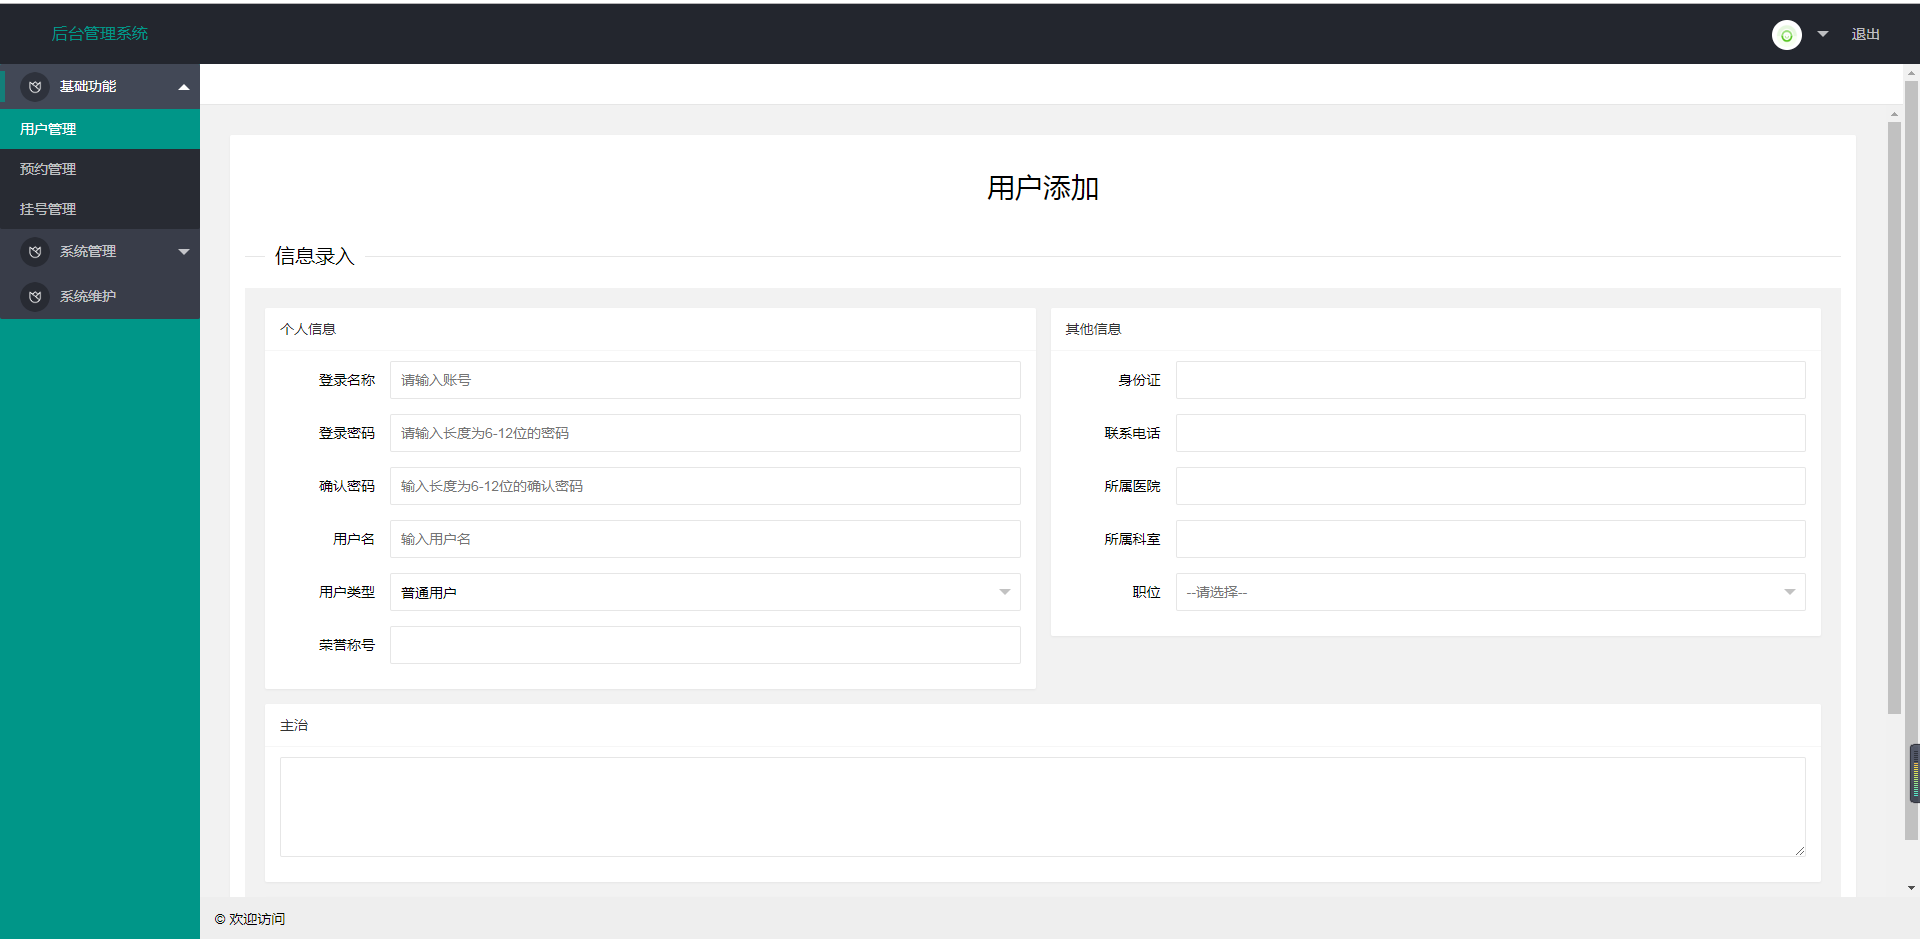Open the 用户类型 dropdown showing 普通用户
Image resolution: width=1920 pixels, height=939 pixels.
[705, 592]
